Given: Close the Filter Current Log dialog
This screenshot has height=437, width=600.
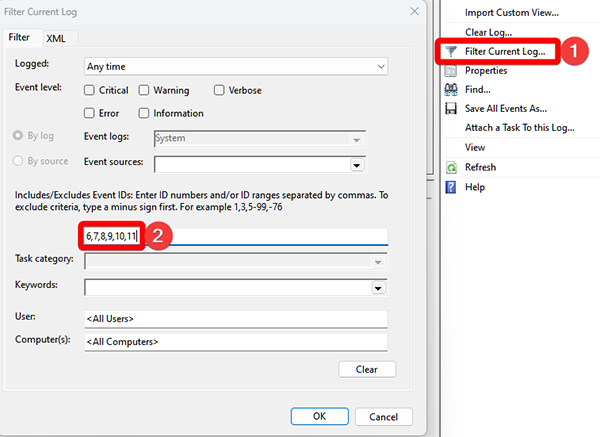Looking at the screenshot, I should tap(414, 10).
